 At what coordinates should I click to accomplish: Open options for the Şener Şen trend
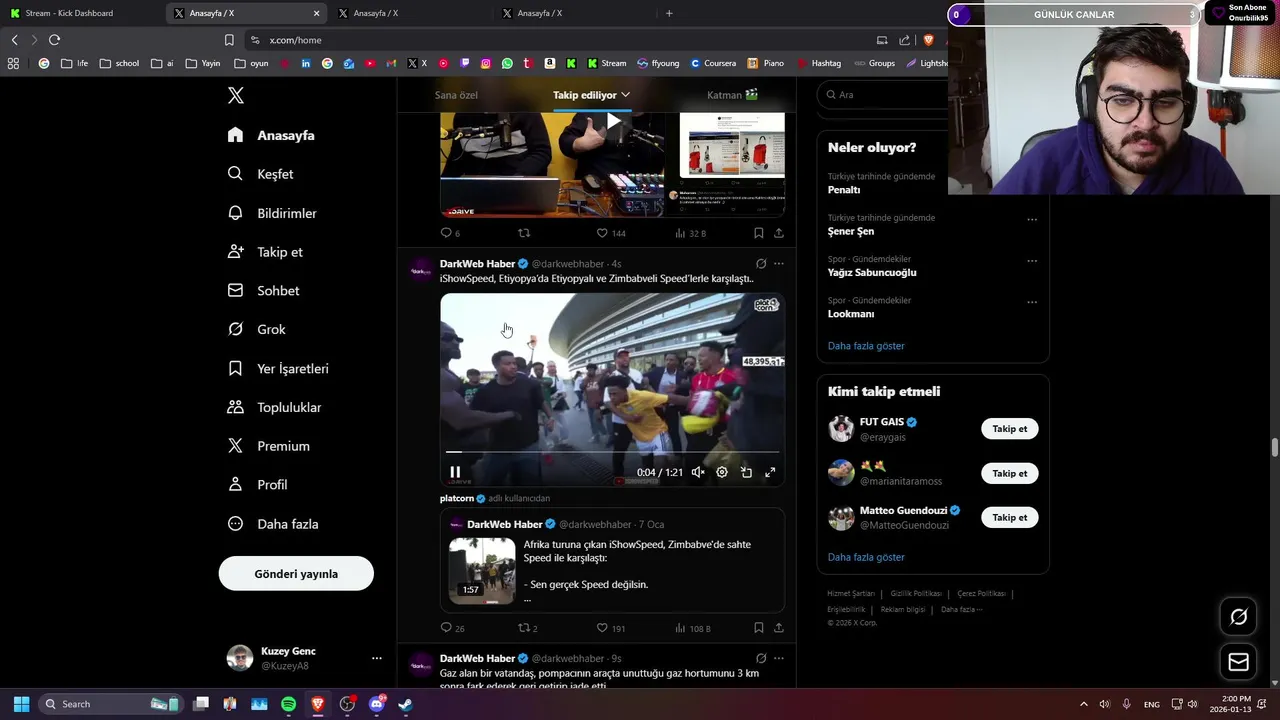[x=1032, y=220]
